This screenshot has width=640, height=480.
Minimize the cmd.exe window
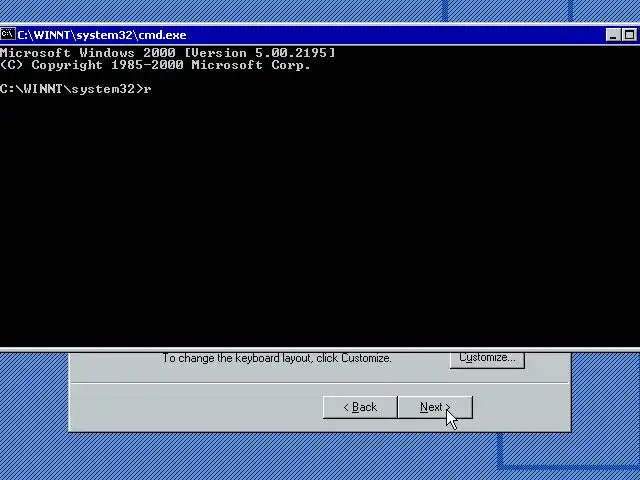(x=613, y=35)
